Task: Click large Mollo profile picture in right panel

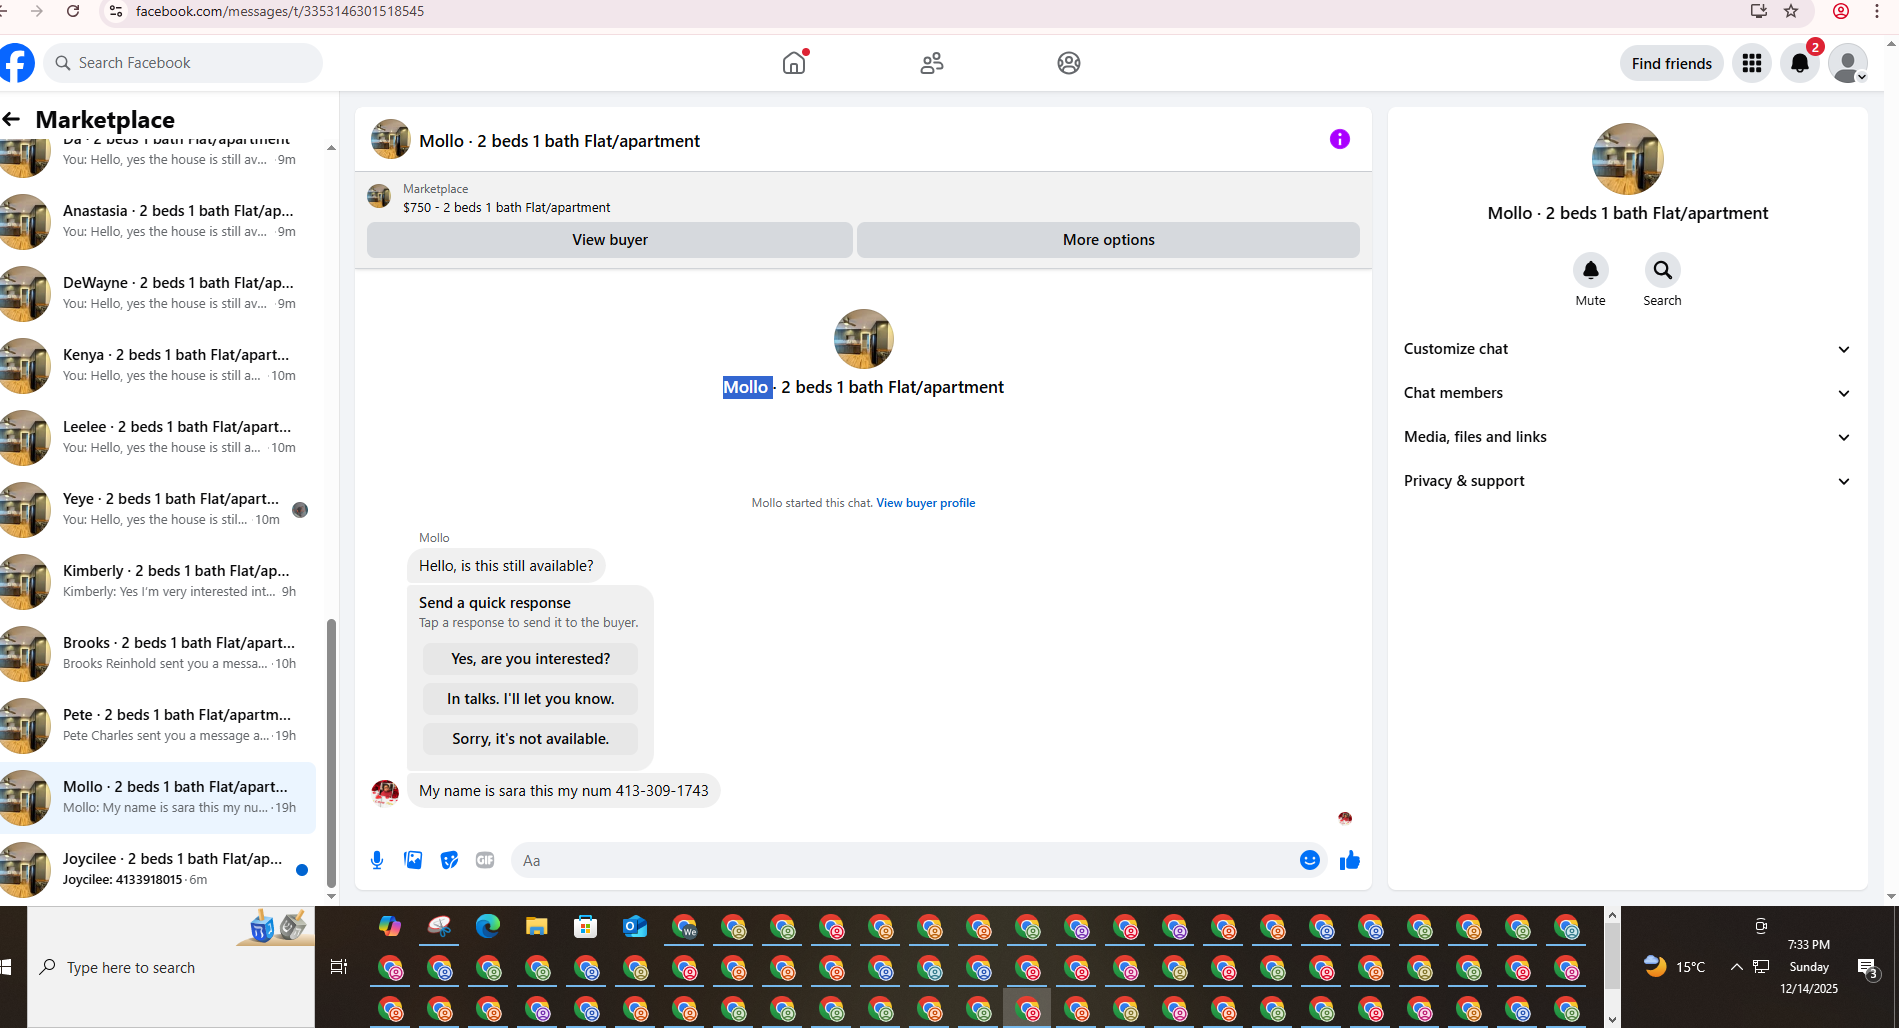Action: click(1628, 159)
